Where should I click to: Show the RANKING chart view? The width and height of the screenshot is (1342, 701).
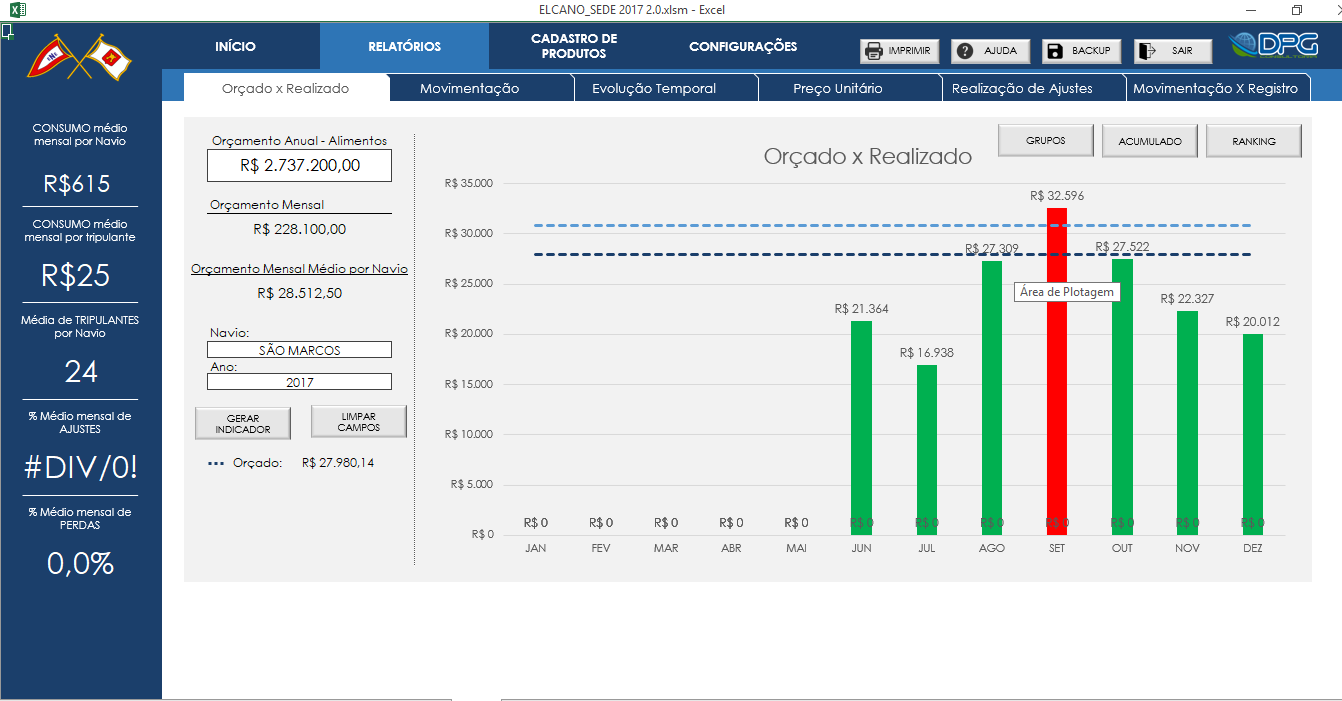click(1253, 142)
